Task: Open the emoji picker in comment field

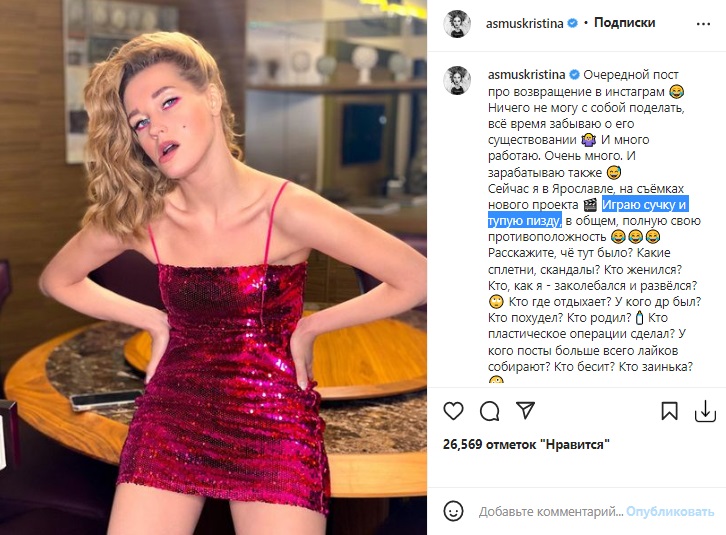Action: (x=456, y=511)
